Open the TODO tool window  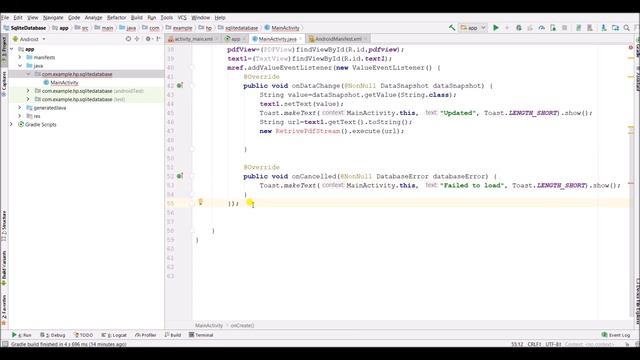tap(83, 335)
